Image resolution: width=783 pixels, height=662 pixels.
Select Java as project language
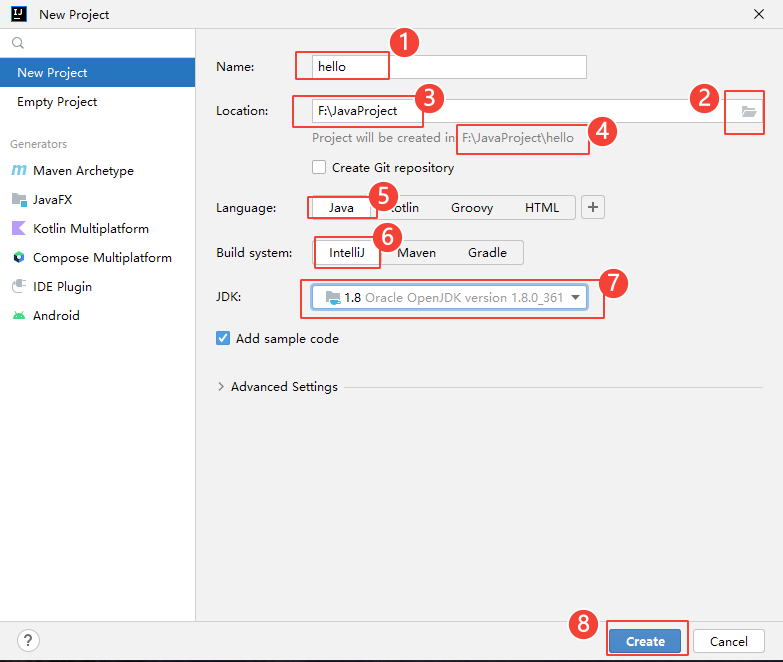[342, 208]
